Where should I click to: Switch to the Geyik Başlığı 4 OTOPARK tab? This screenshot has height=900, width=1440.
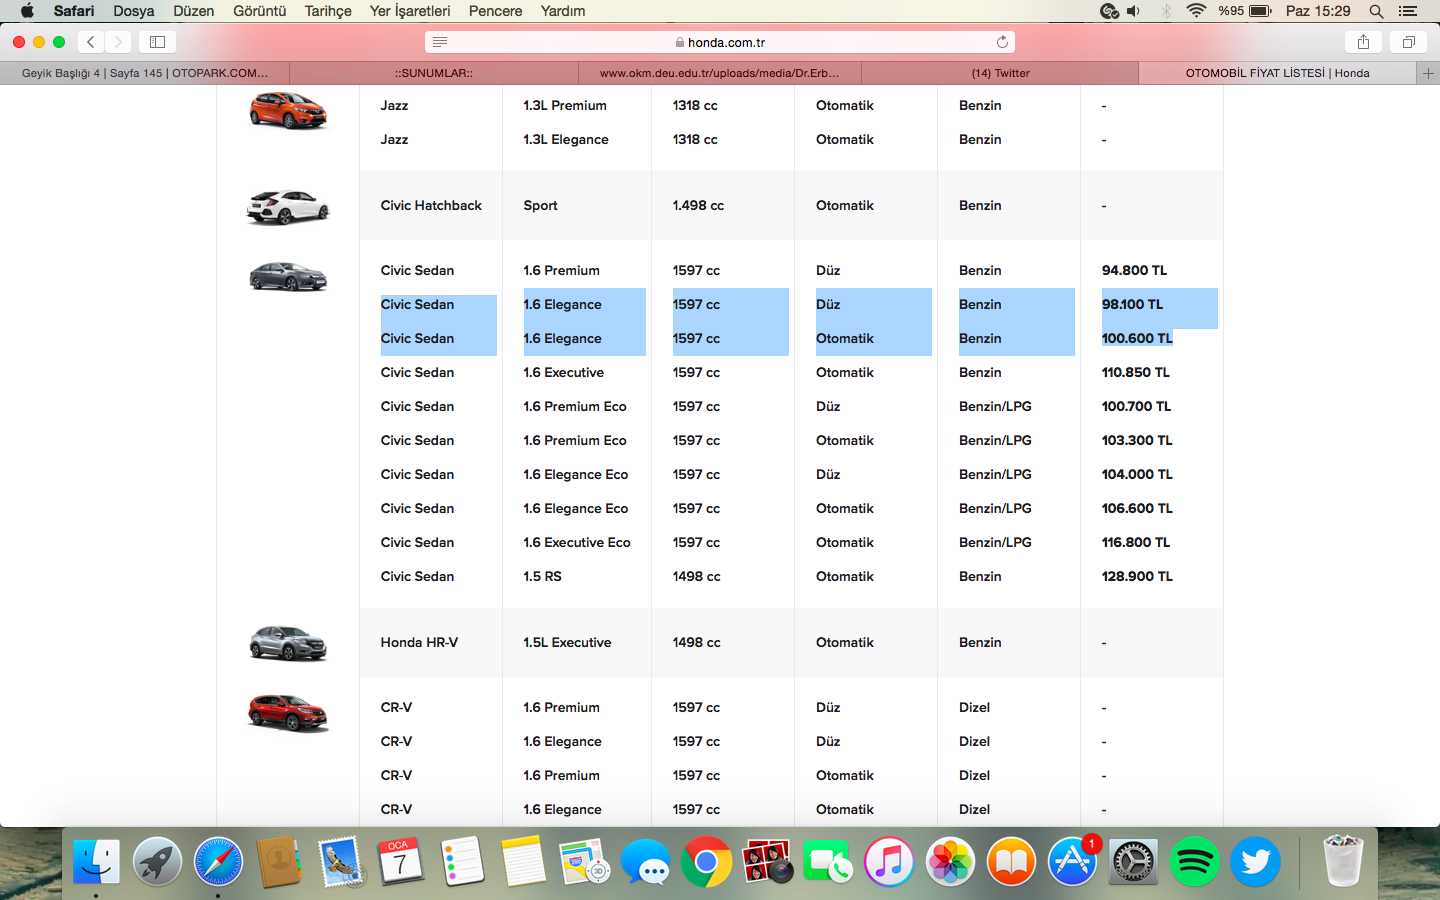point(145,73)
